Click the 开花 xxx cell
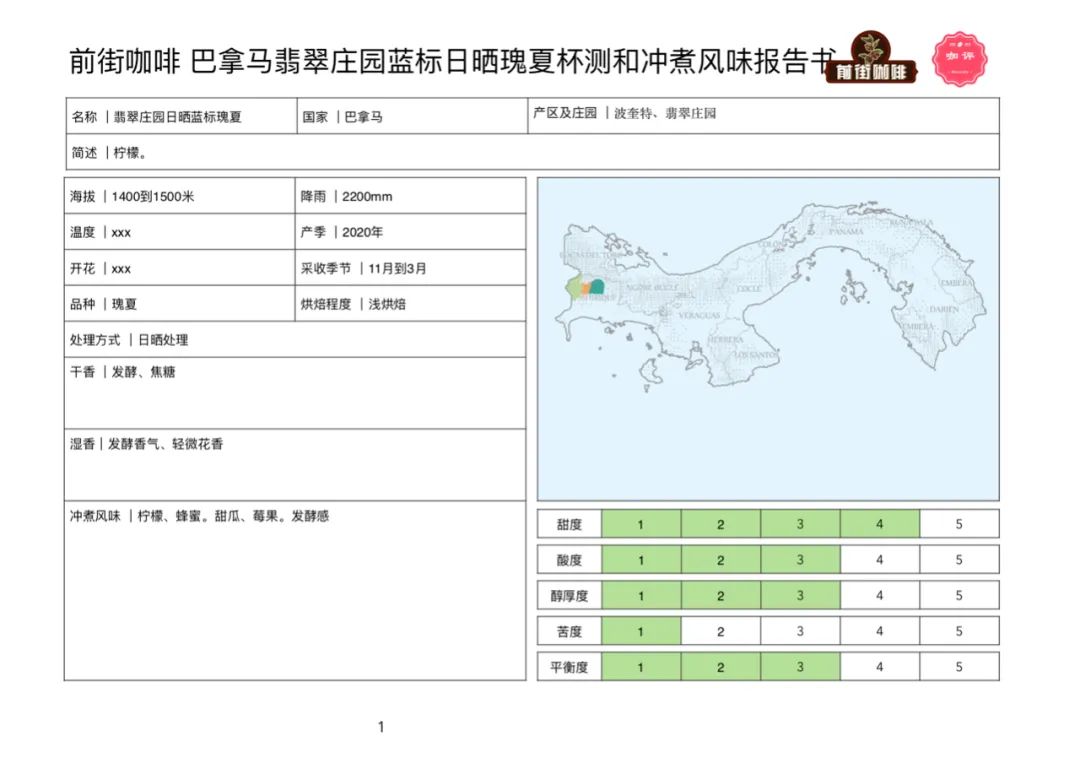Image resolution: width=1080 pixels, height=763 pixels. [x=180, y=268]
